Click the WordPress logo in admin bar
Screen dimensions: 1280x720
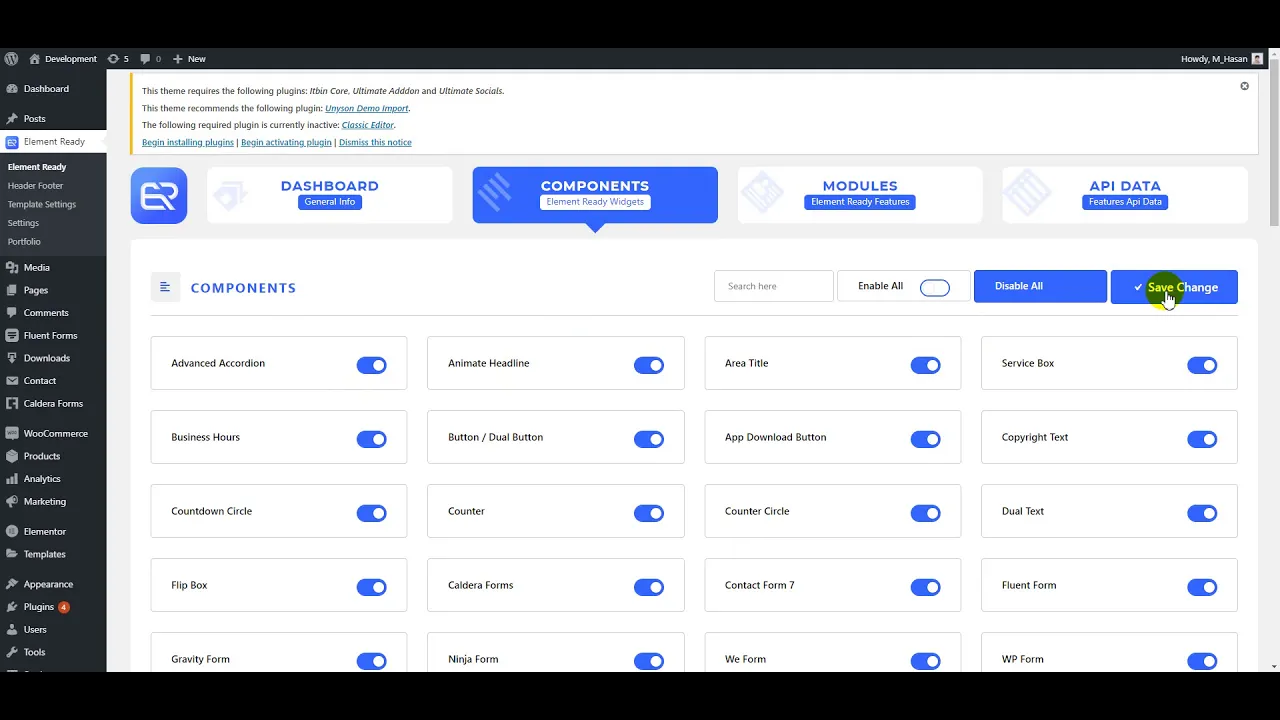[x=11, y=59]
